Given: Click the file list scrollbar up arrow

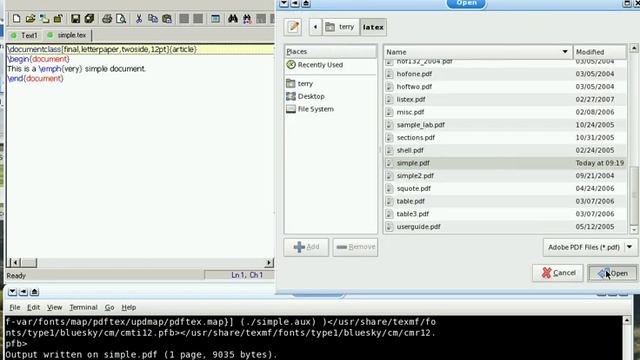Looking at the screenshot, I should [x=634, y=48].
